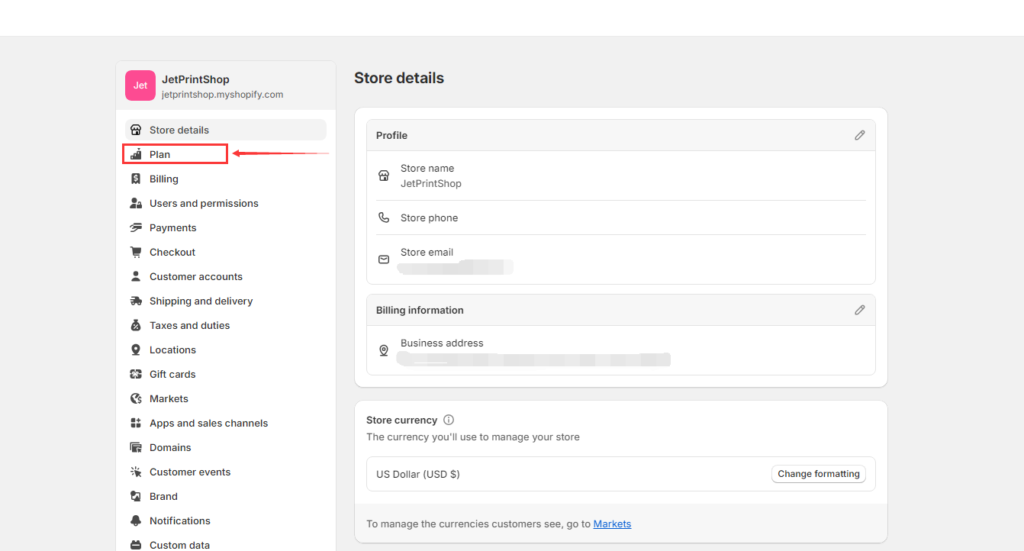Screen dimensions: 1024x551
Task: Click the Store phone handset icon
Action: click(384, 217)
